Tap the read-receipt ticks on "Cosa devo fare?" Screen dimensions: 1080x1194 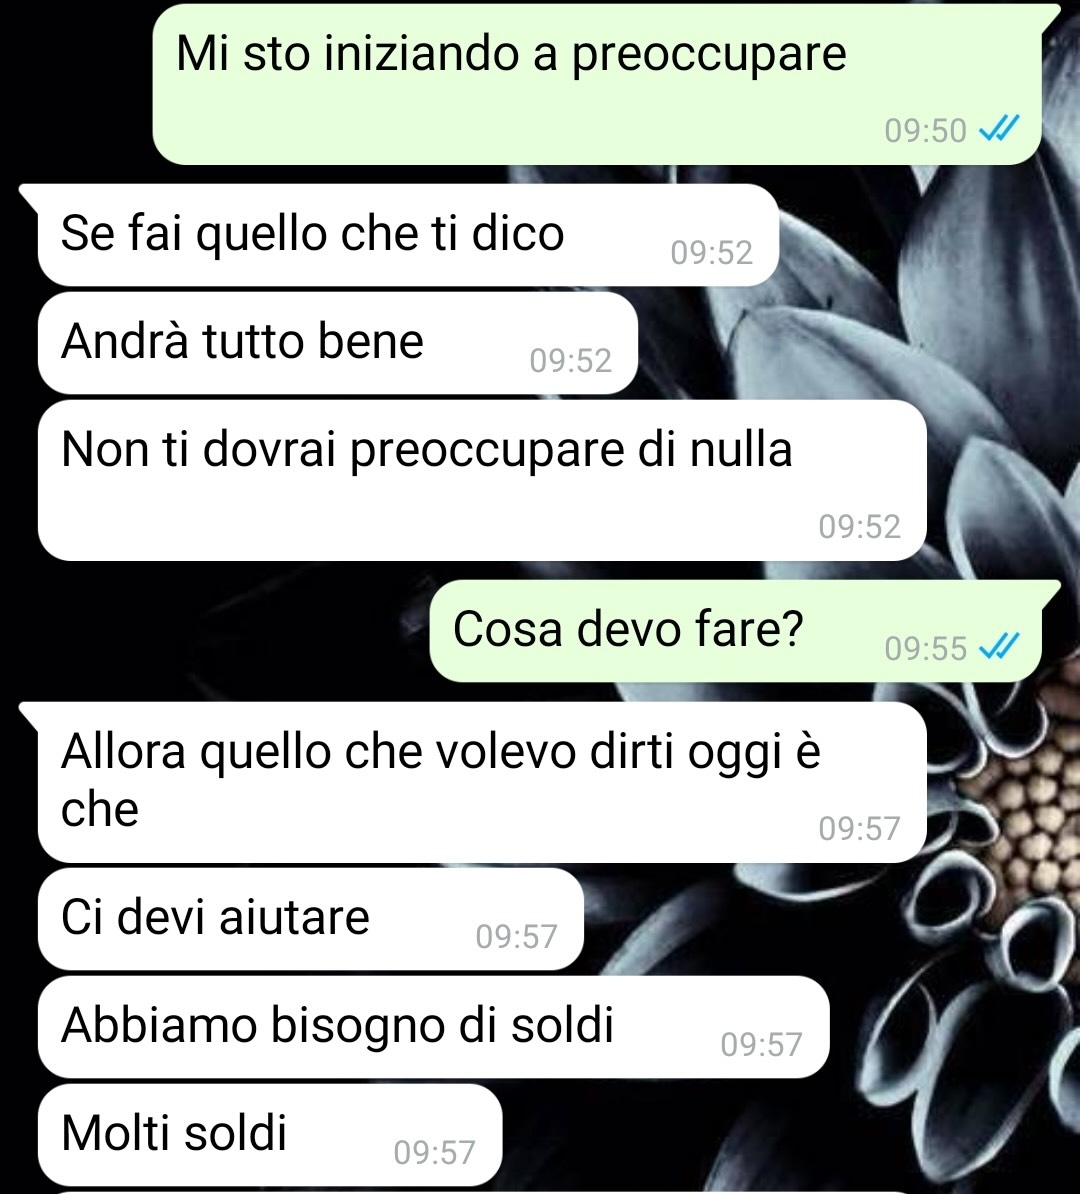(x=999, y=648)
